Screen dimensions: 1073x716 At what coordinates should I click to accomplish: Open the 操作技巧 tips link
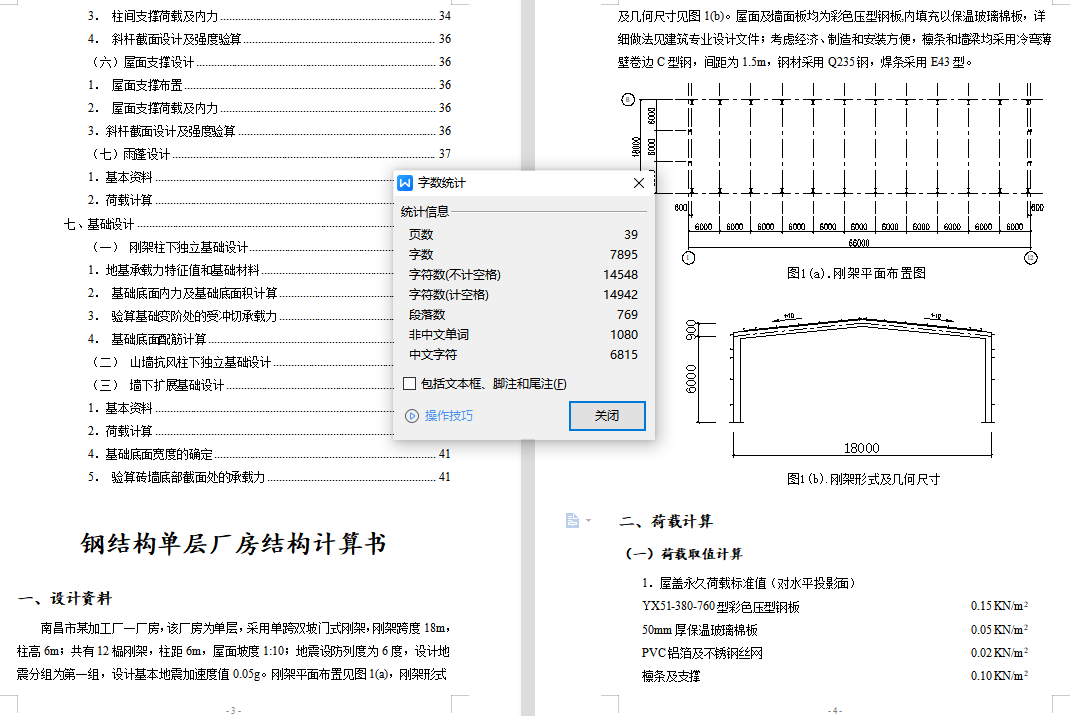coord(448,416)
